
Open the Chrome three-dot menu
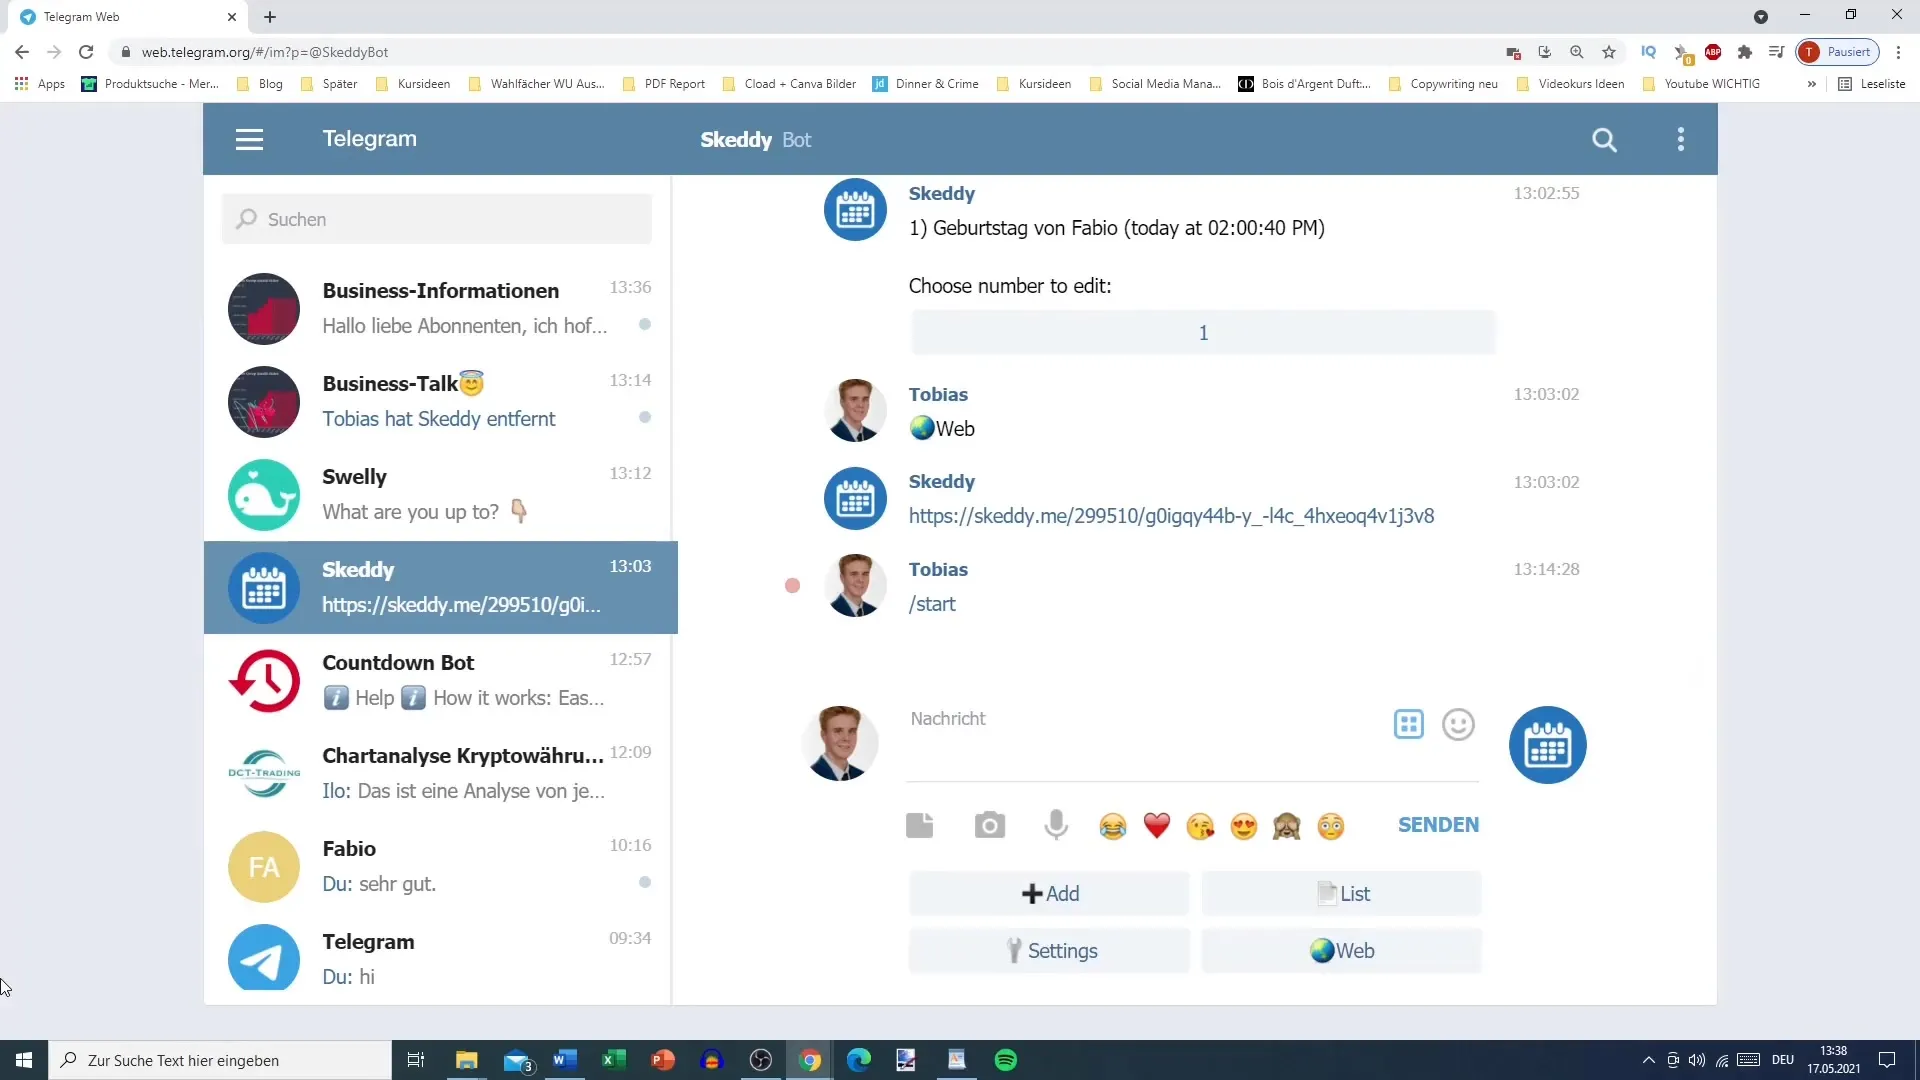coord(1898,52)
